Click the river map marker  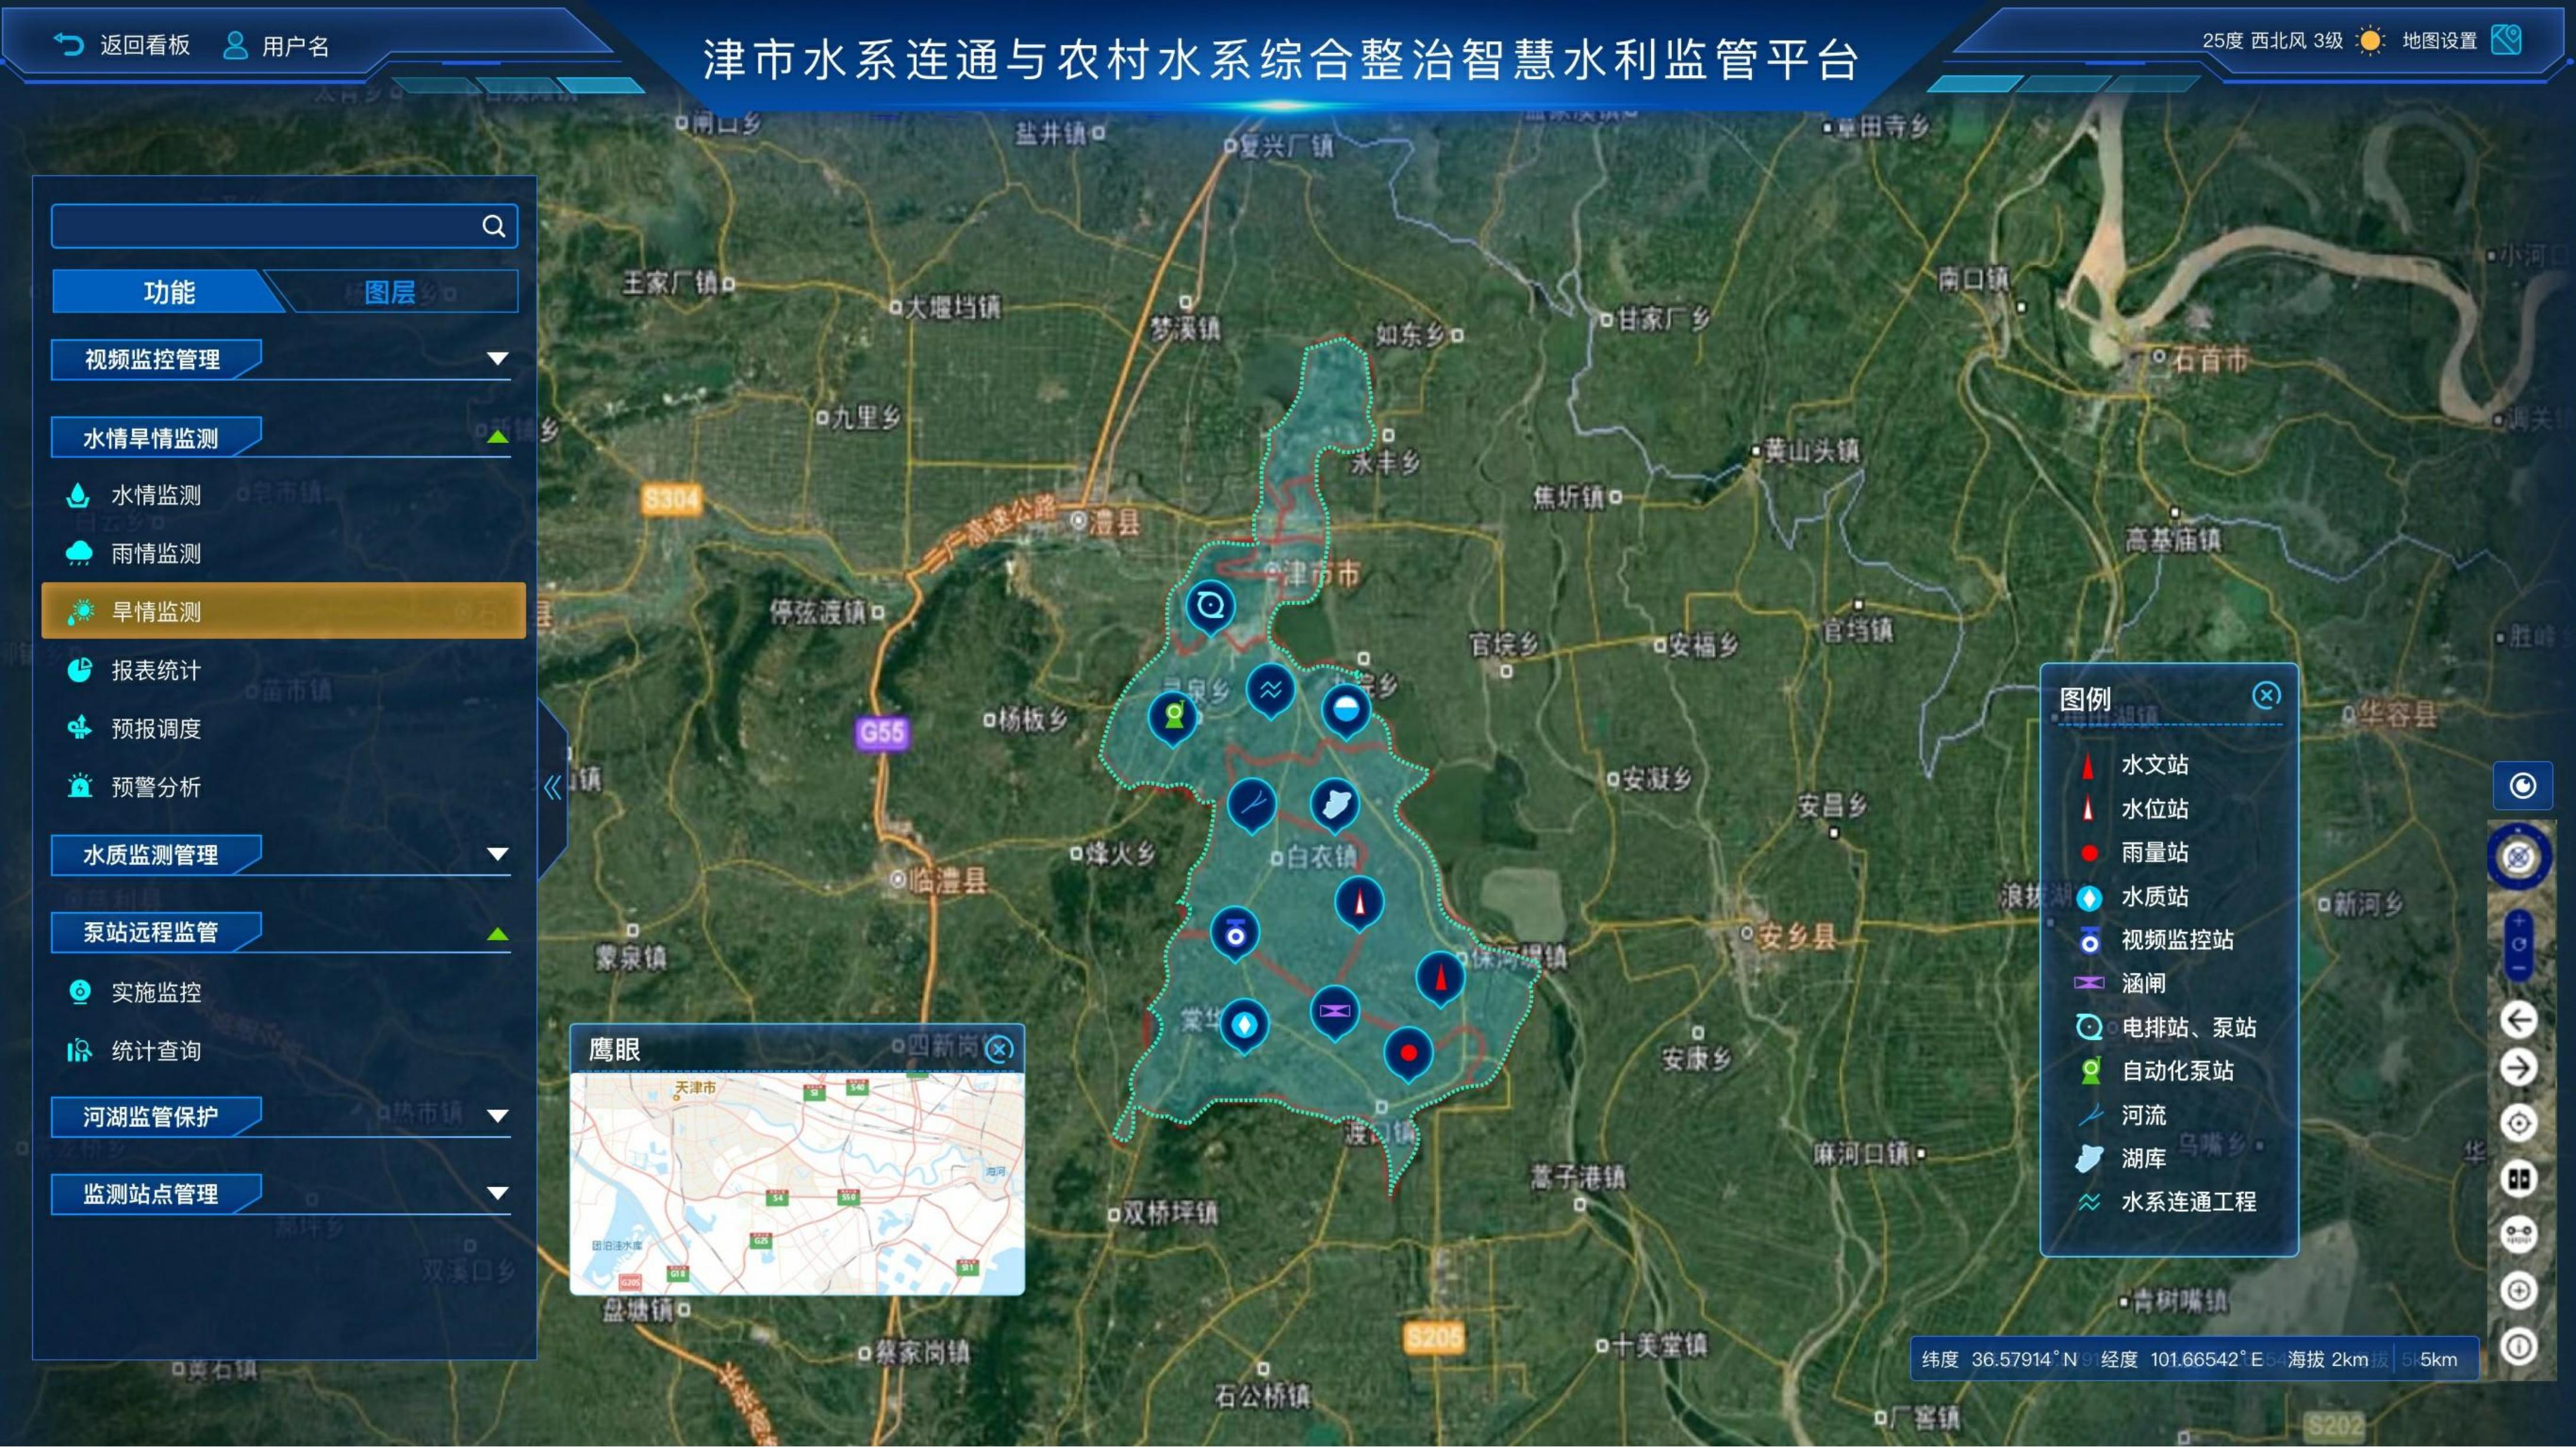tap(1251, 806)
